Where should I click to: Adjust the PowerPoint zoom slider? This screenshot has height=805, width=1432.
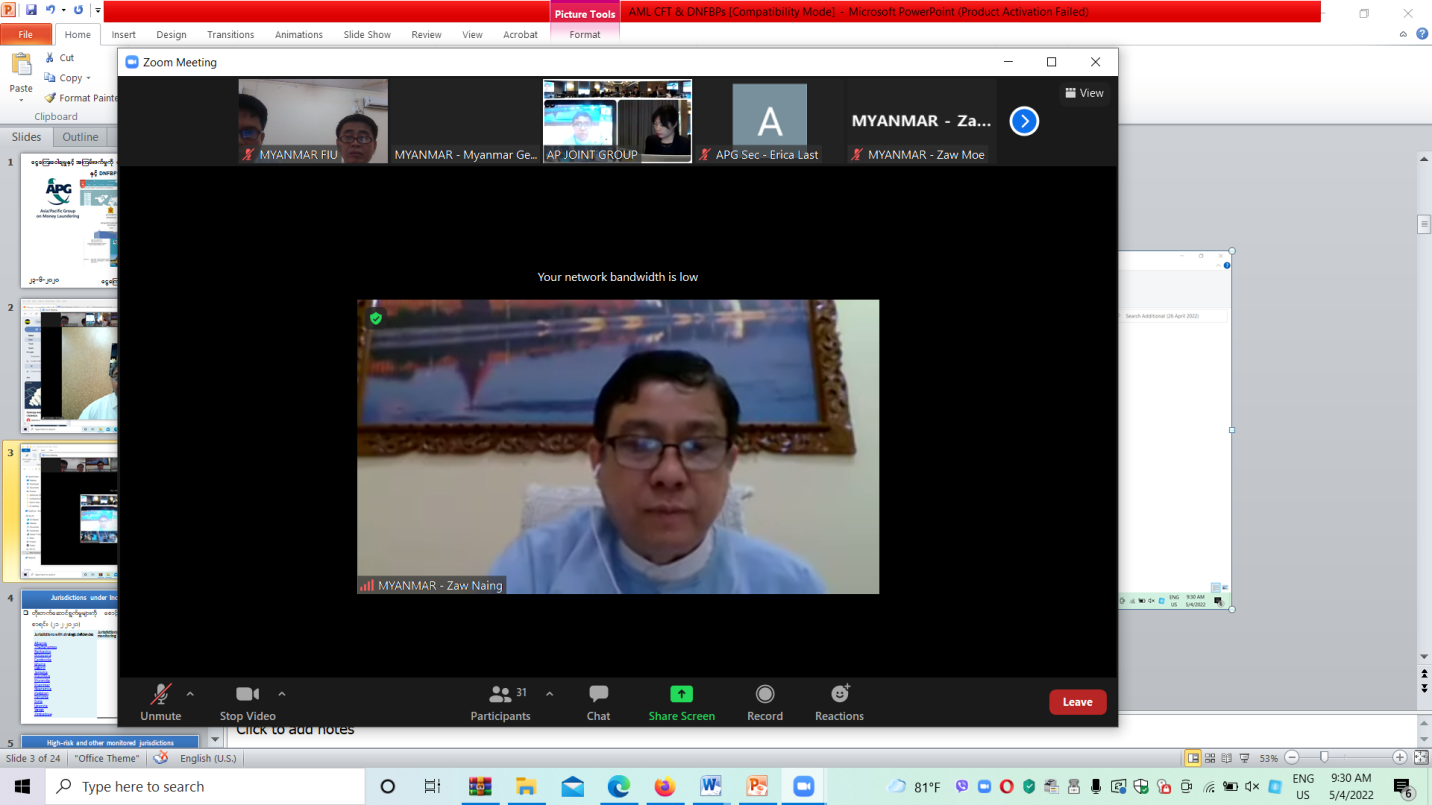pos(1324,758)
